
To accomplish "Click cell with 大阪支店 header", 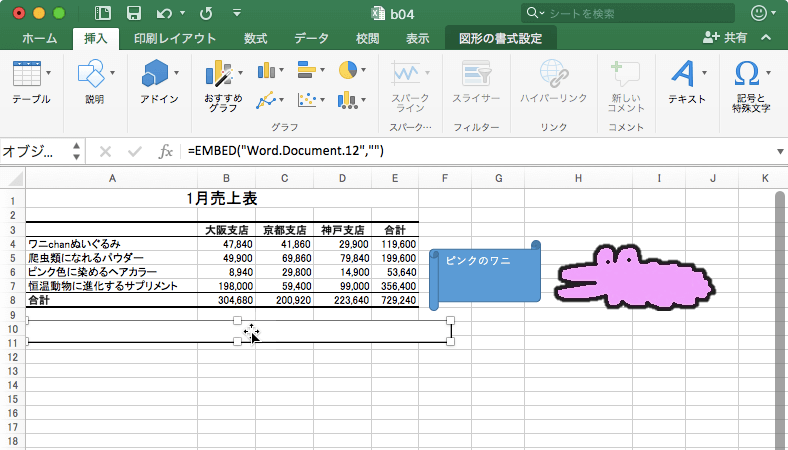I will click(x=227, y=230).
